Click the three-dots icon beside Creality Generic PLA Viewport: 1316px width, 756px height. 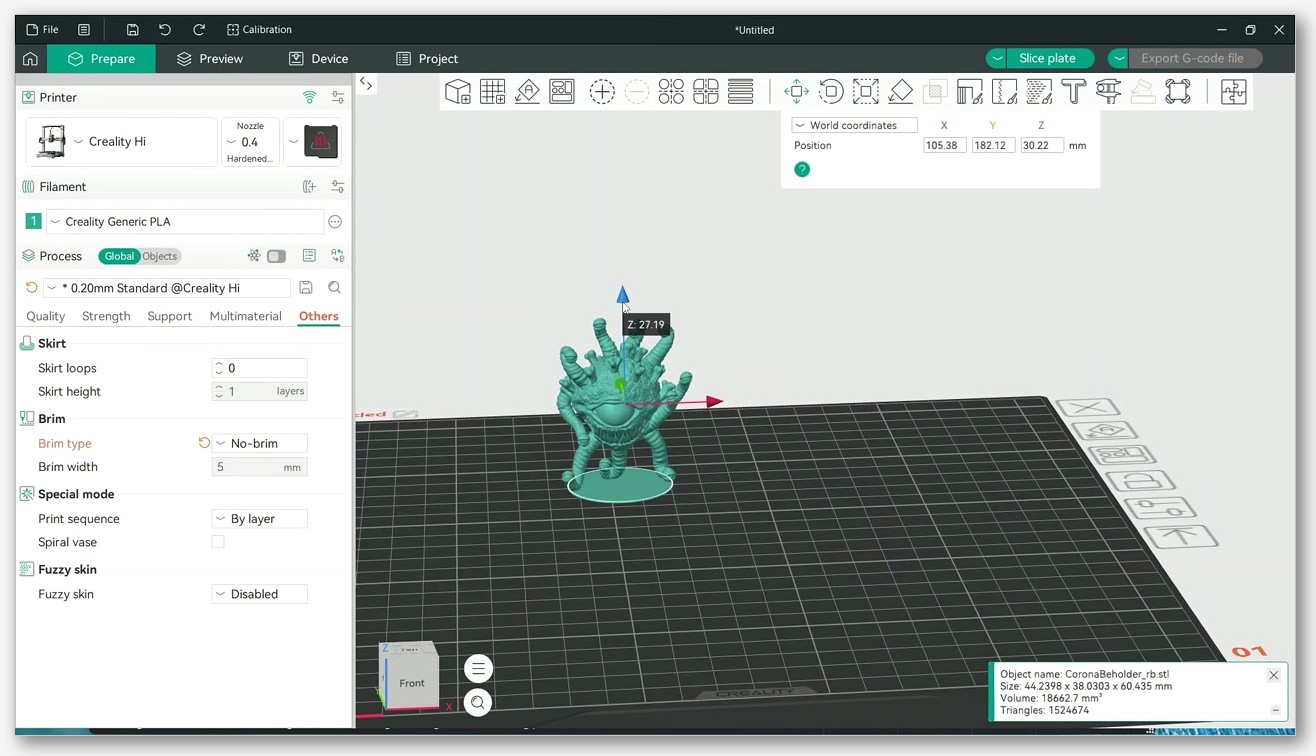tap(335, 222)
